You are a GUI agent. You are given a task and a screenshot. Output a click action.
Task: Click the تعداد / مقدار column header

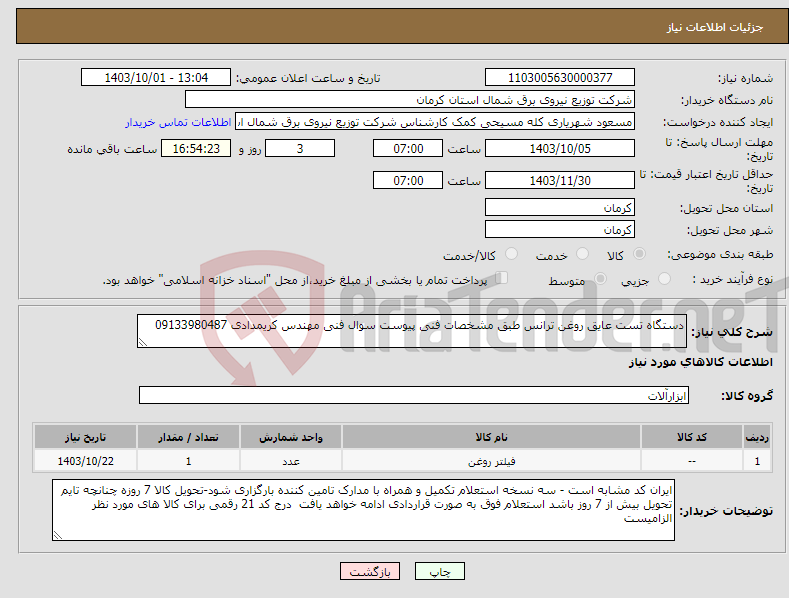coord(188,437)
